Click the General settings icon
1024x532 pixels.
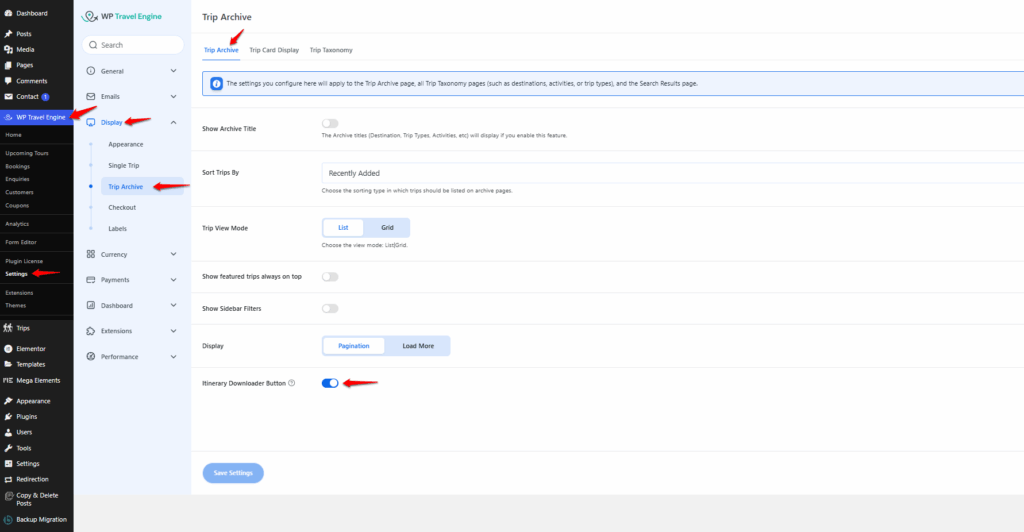[91, 71]
